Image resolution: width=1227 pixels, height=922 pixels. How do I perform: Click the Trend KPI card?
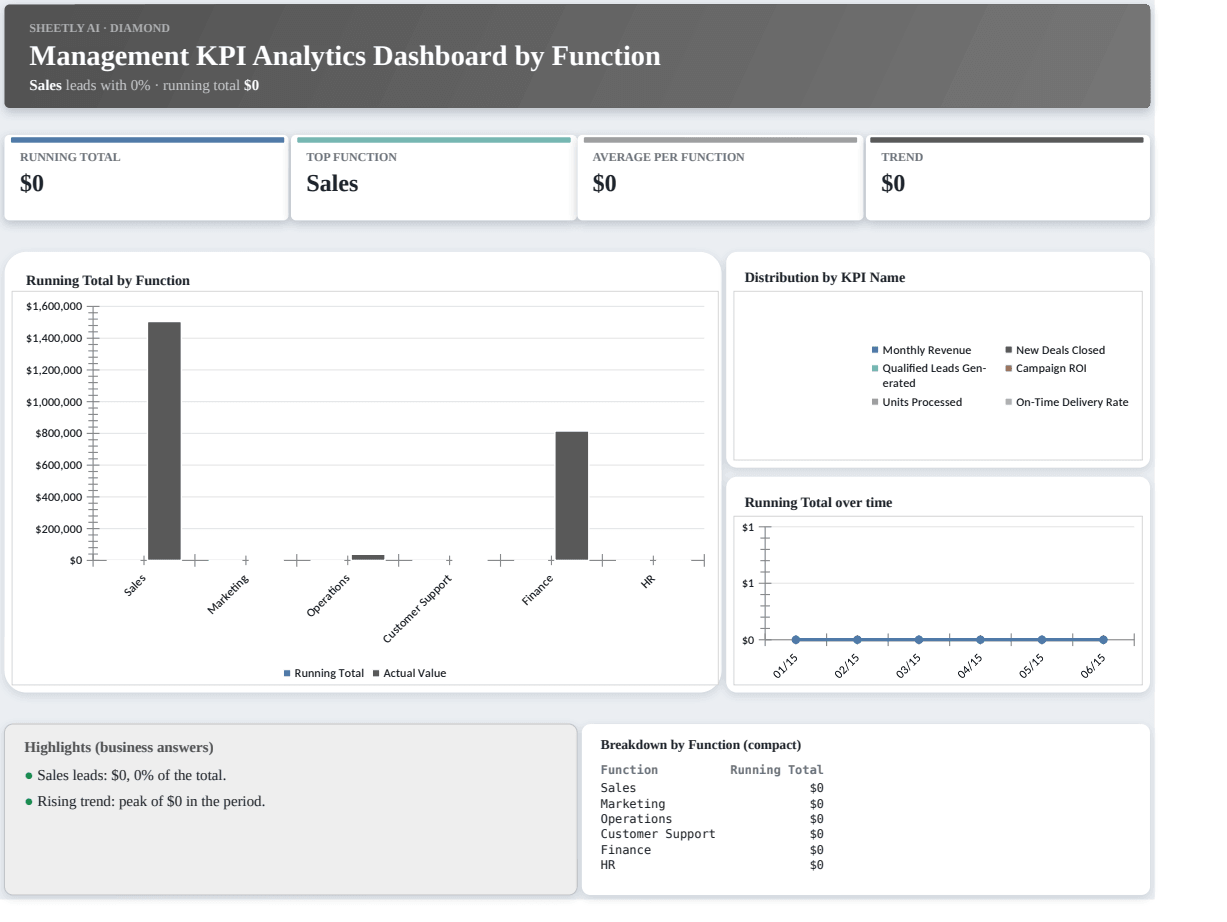pyautogui.click(x=1008, y=179)
